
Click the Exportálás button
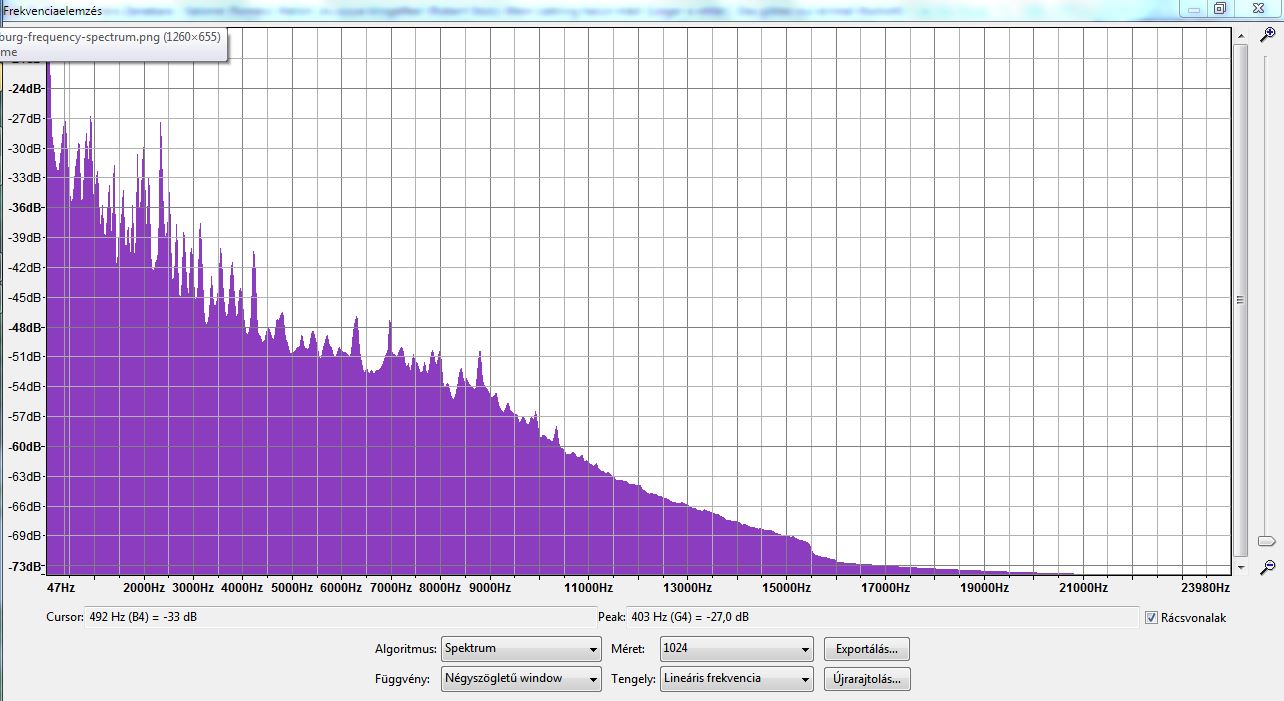tap(866, 649)
